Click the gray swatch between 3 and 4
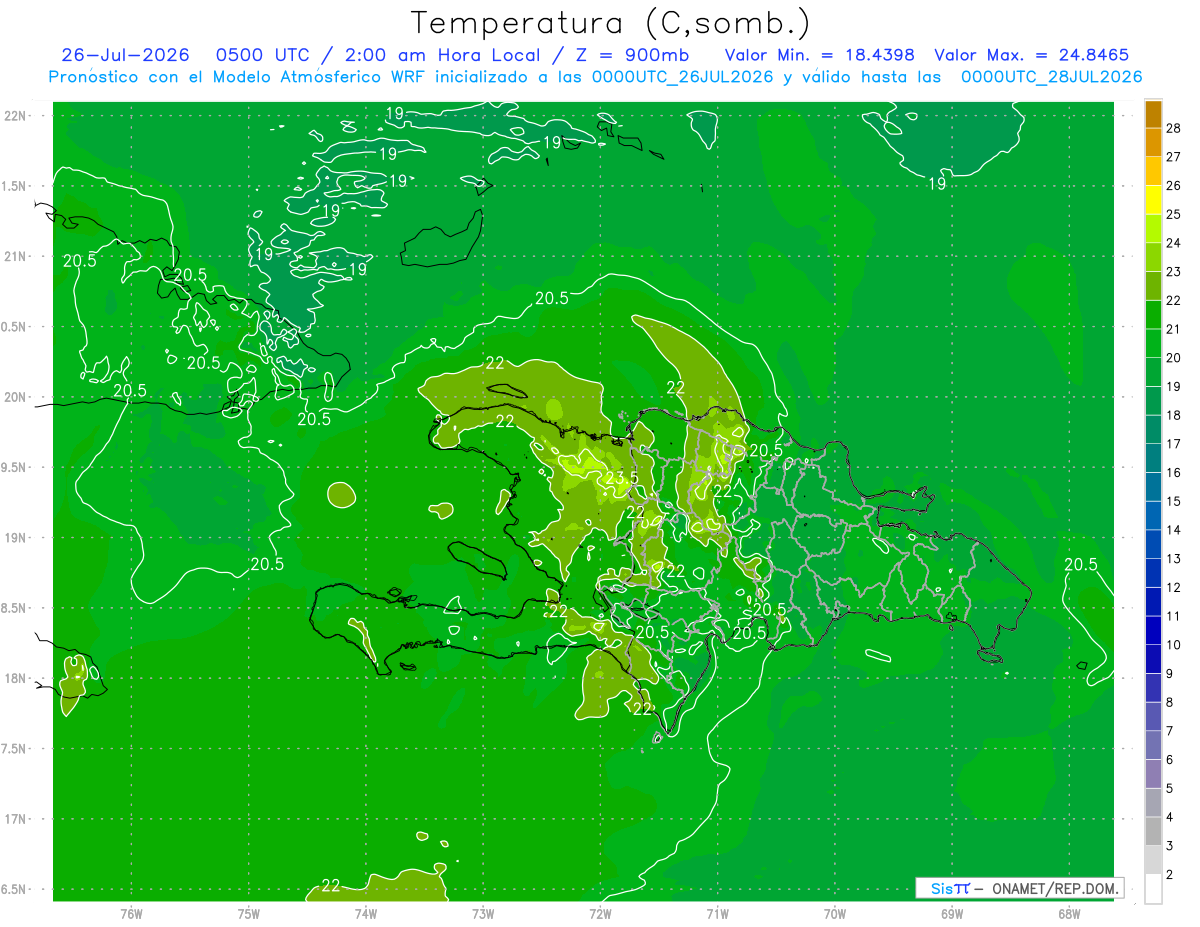 (1153, 831)
